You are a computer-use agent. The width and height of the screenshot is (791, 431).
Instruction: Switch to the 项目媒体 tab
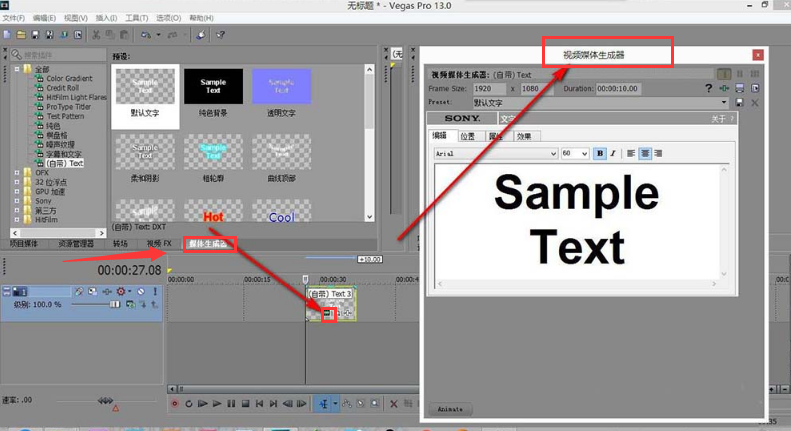pos(24,244)
